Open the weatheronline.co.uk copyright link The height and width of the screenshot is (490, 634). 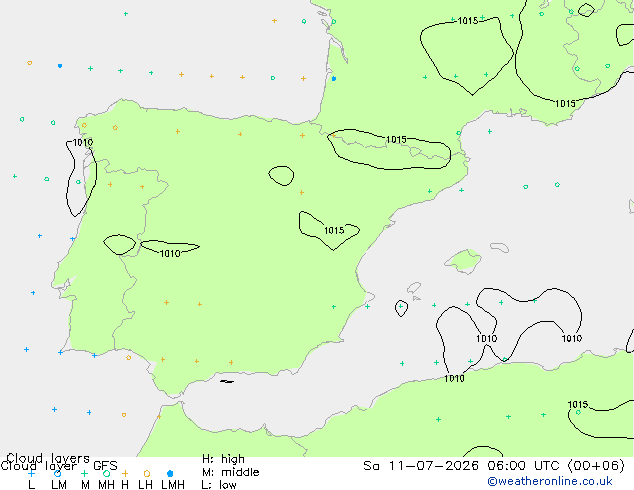(x=550, y=482)
